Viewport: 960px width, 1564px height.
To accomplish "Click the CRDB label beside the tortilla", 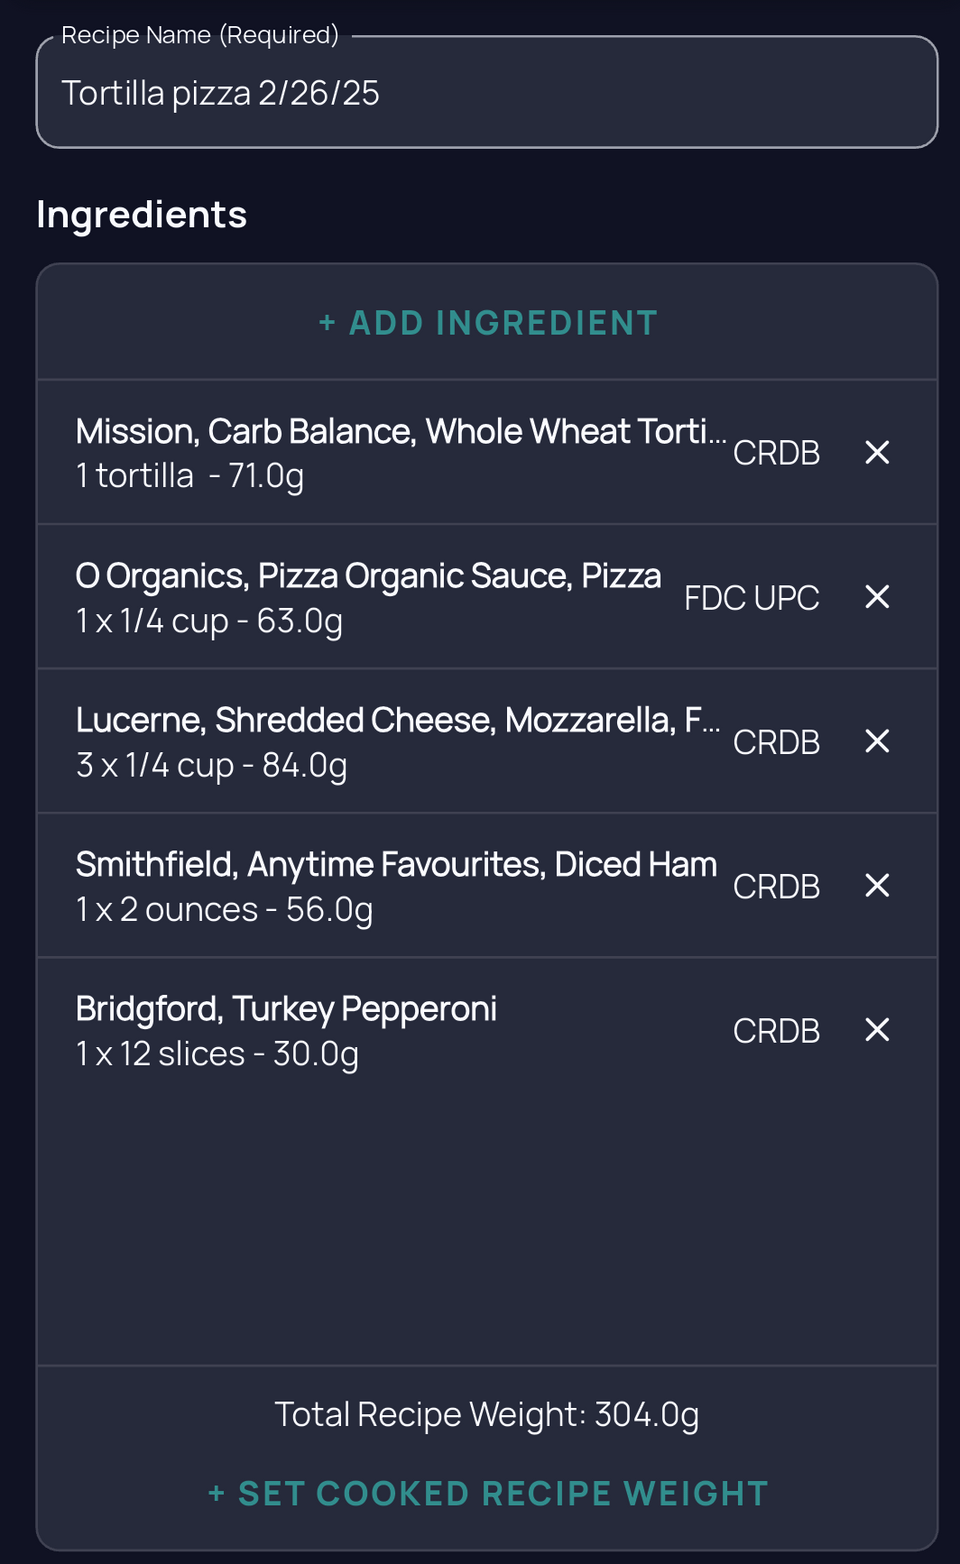I will 776,453.
